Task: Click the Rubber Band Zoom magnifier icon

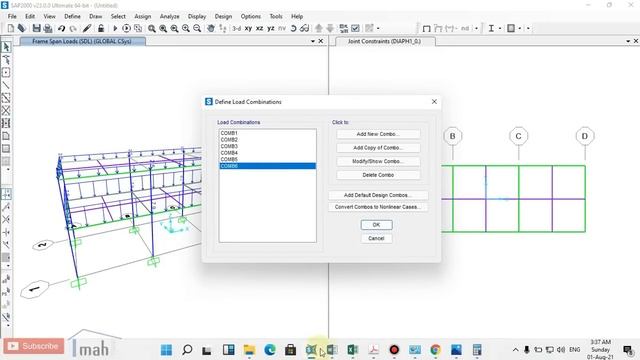Action: point(151,28)
